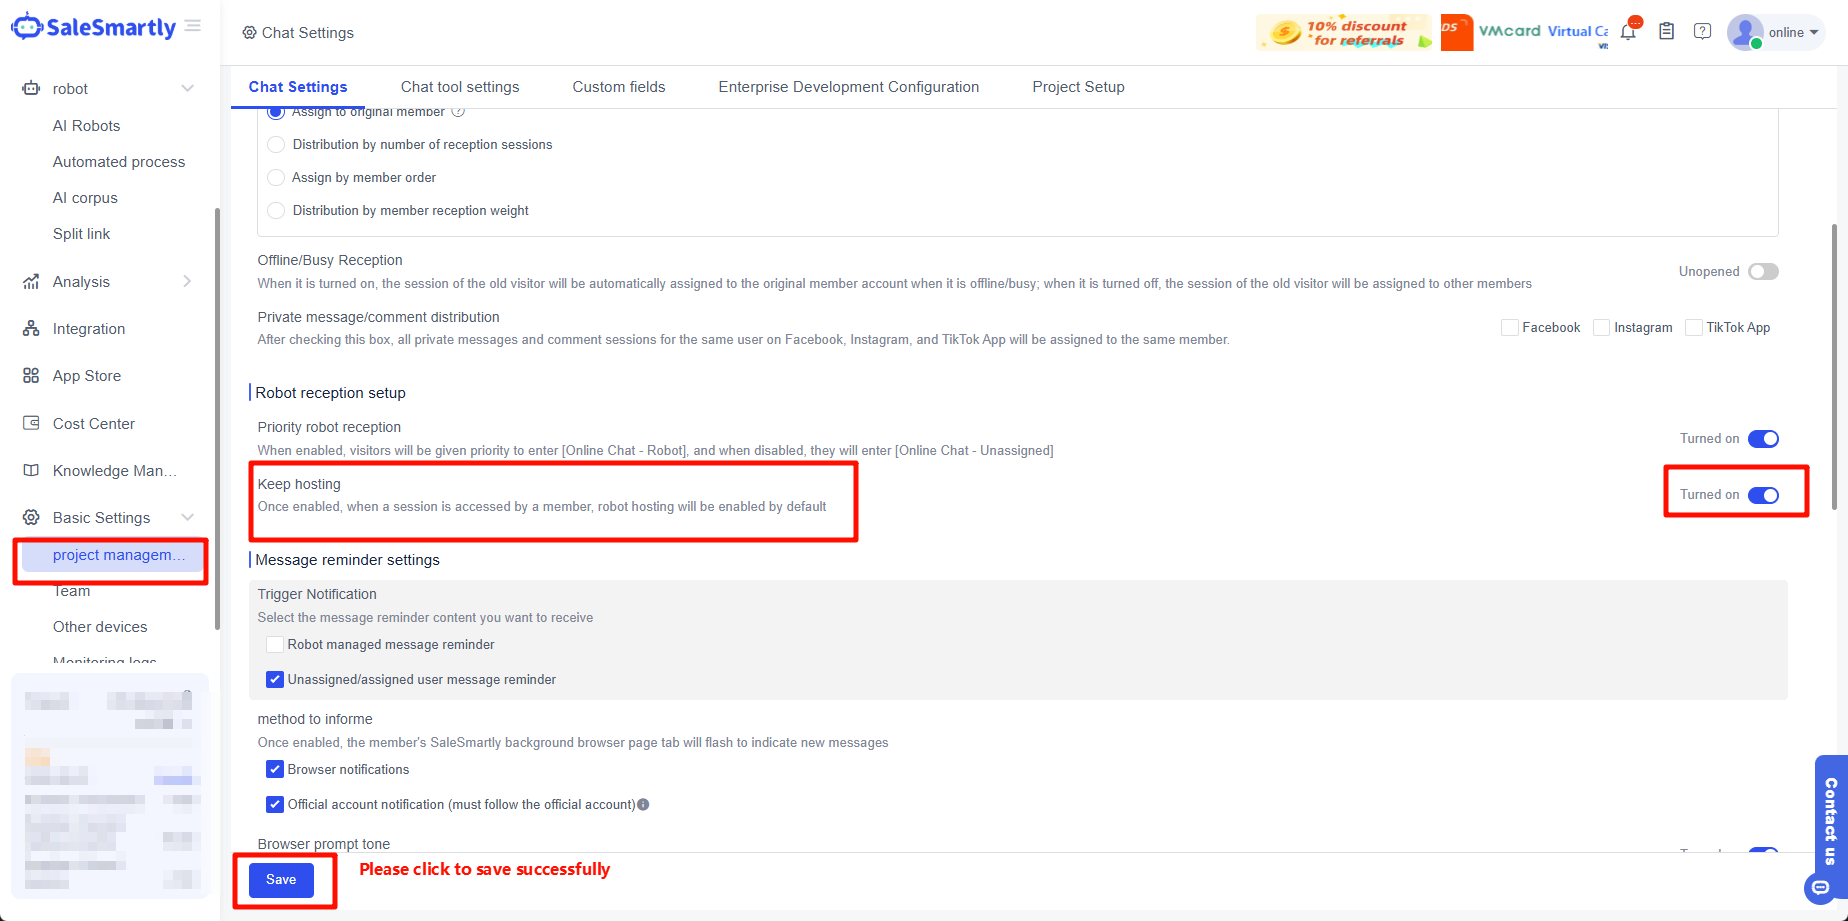Screen dimensions: 1848x921
Task: Check the TikTok App checkbox
Action: 1694,328
